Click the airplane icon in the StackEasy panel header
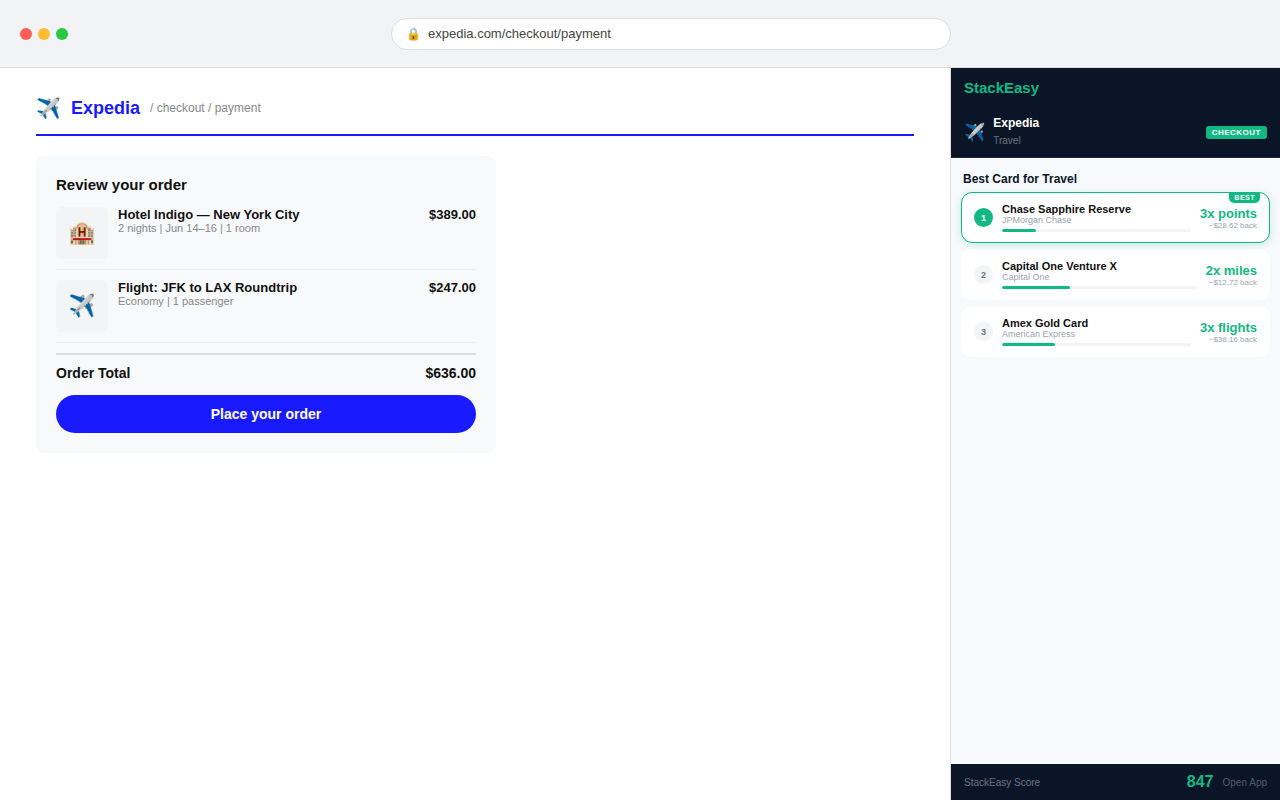The width and height of the screenshot is (1280, 800). pyautogui.click(x=974, y=132)
